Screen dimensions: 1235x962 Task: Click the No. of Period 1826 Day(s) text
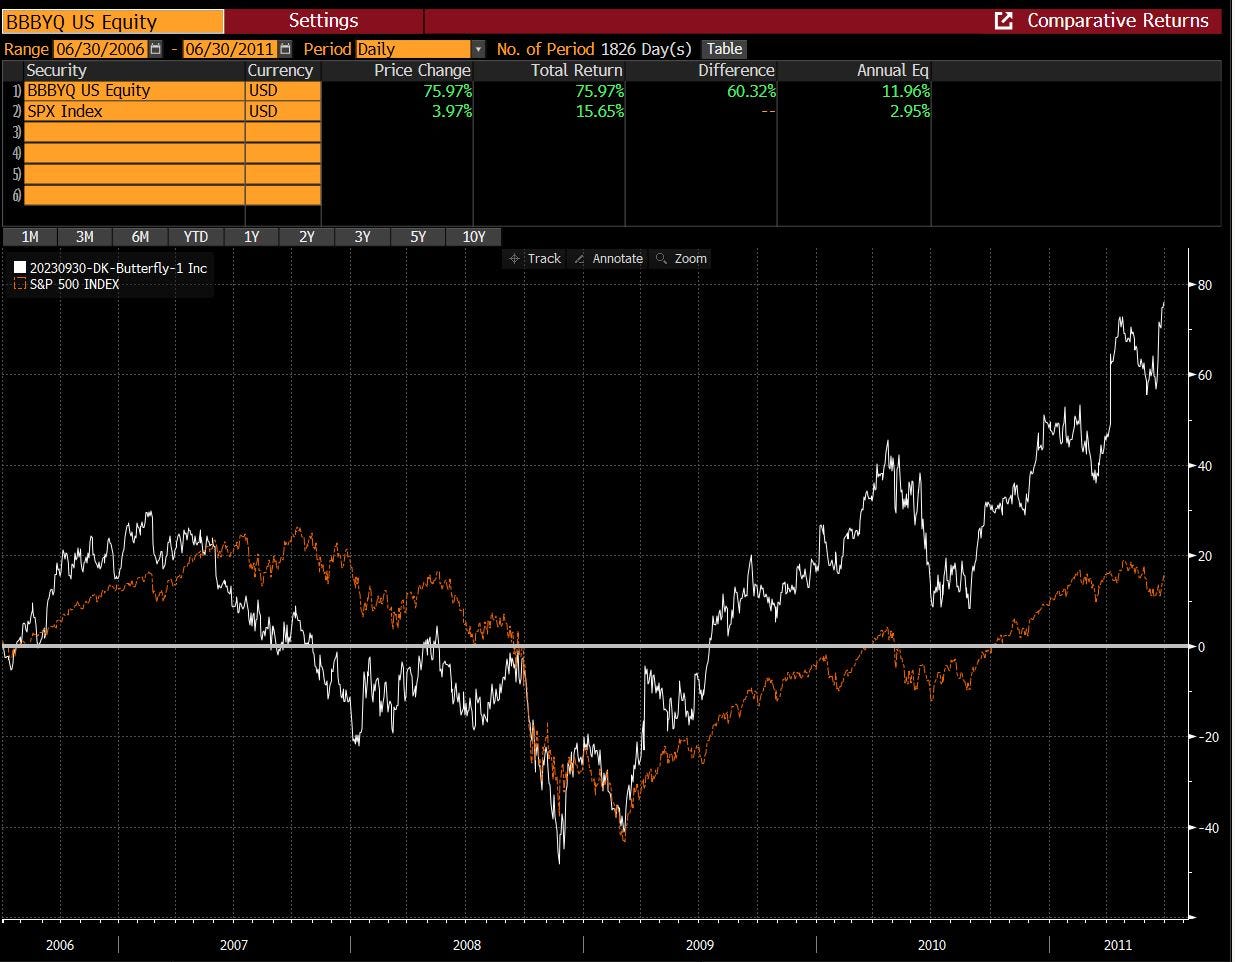(x=594, y=49)
